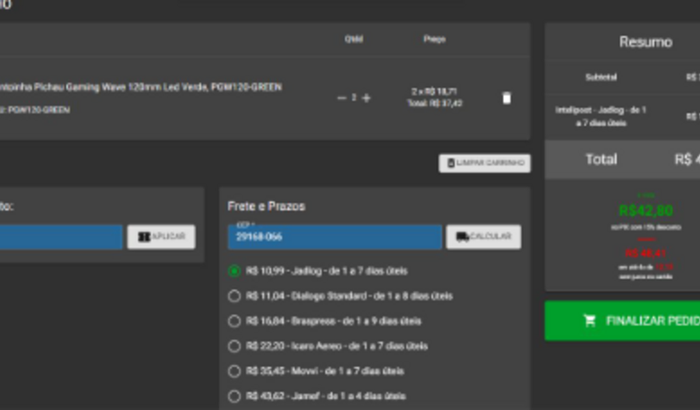700x410 pixels.
Task: Pick Icaro Aereo shipping option
Action: (235, 346)
